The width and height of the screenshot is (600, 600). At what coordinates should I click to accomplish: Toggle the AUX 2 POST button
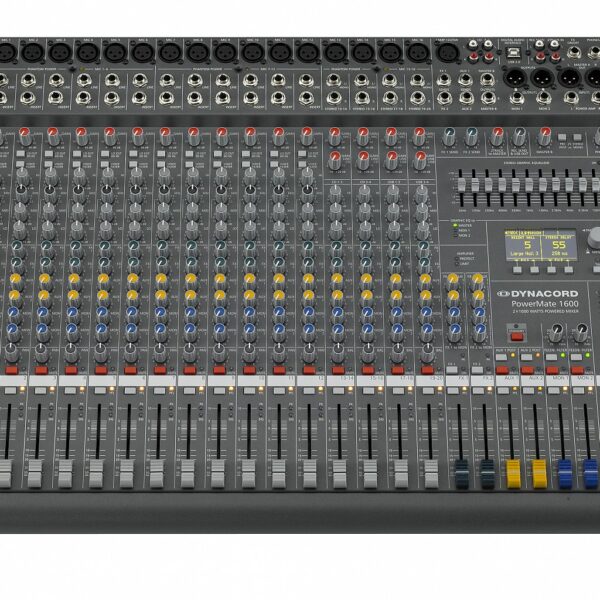[526, 357]
